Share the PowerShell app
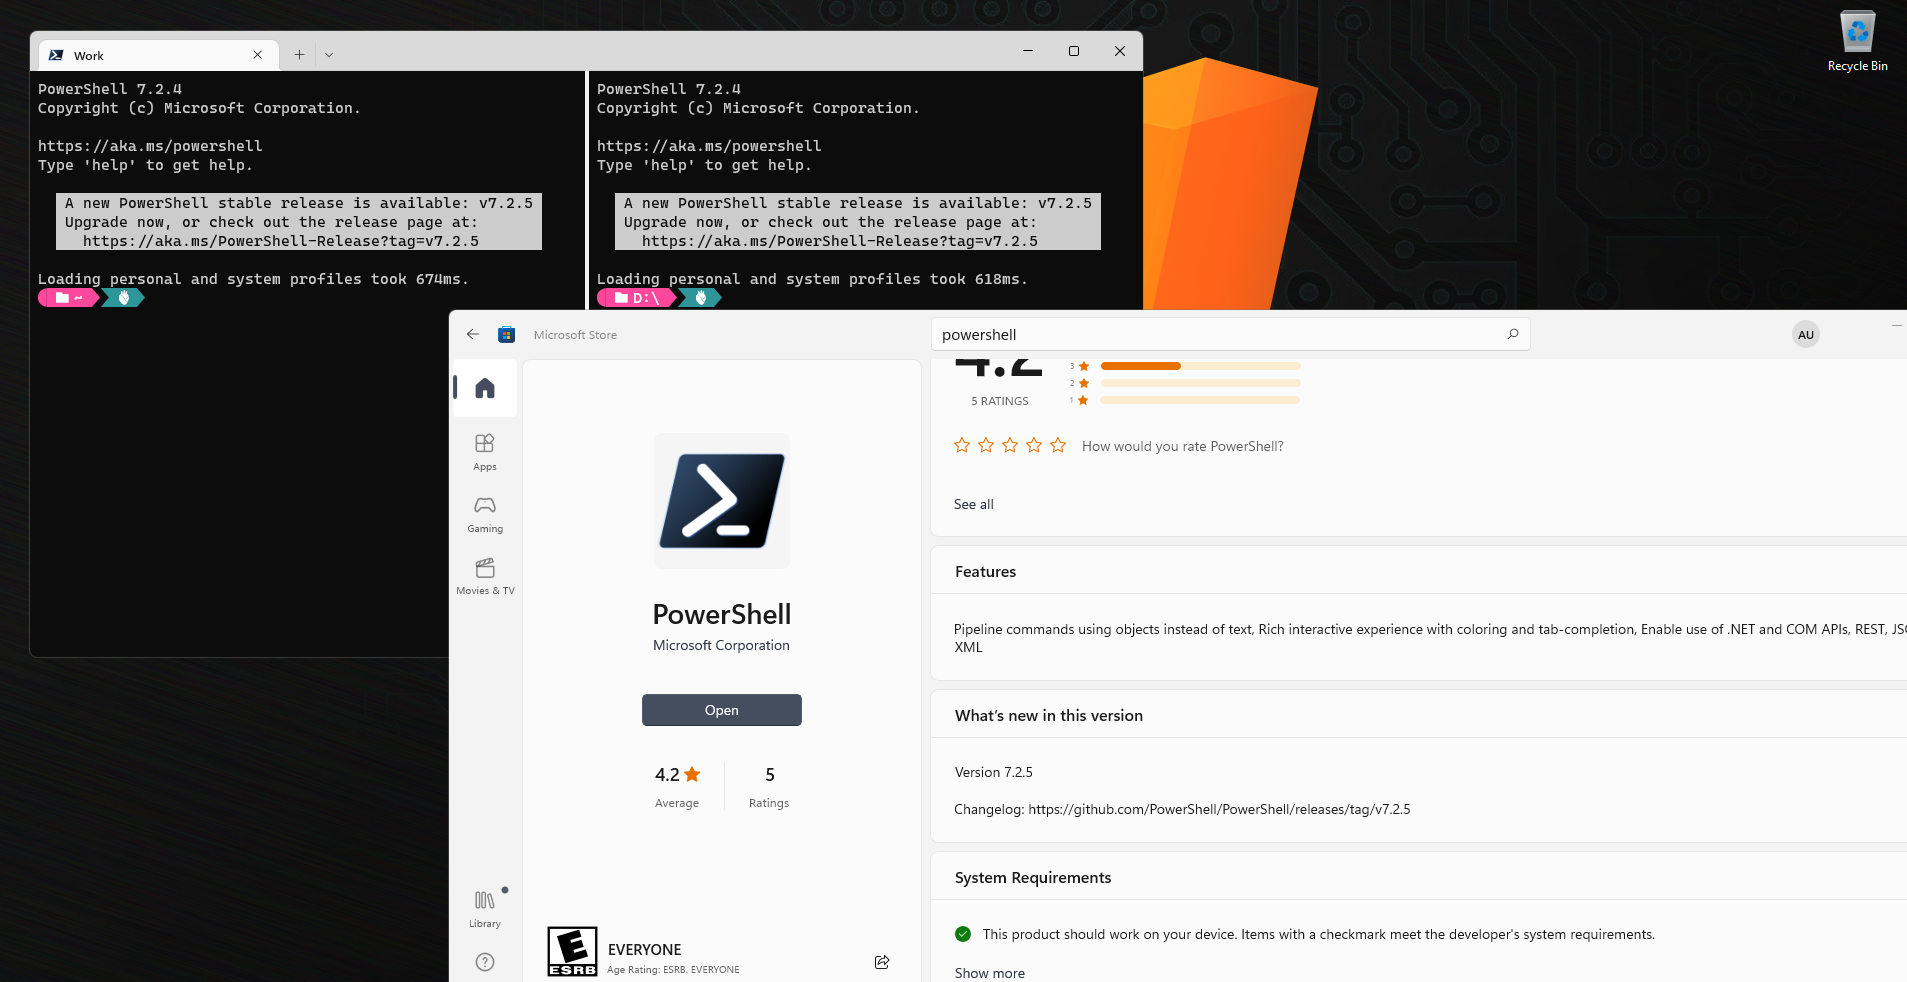Screen dimensions: 1907x982 pos(881,962)
